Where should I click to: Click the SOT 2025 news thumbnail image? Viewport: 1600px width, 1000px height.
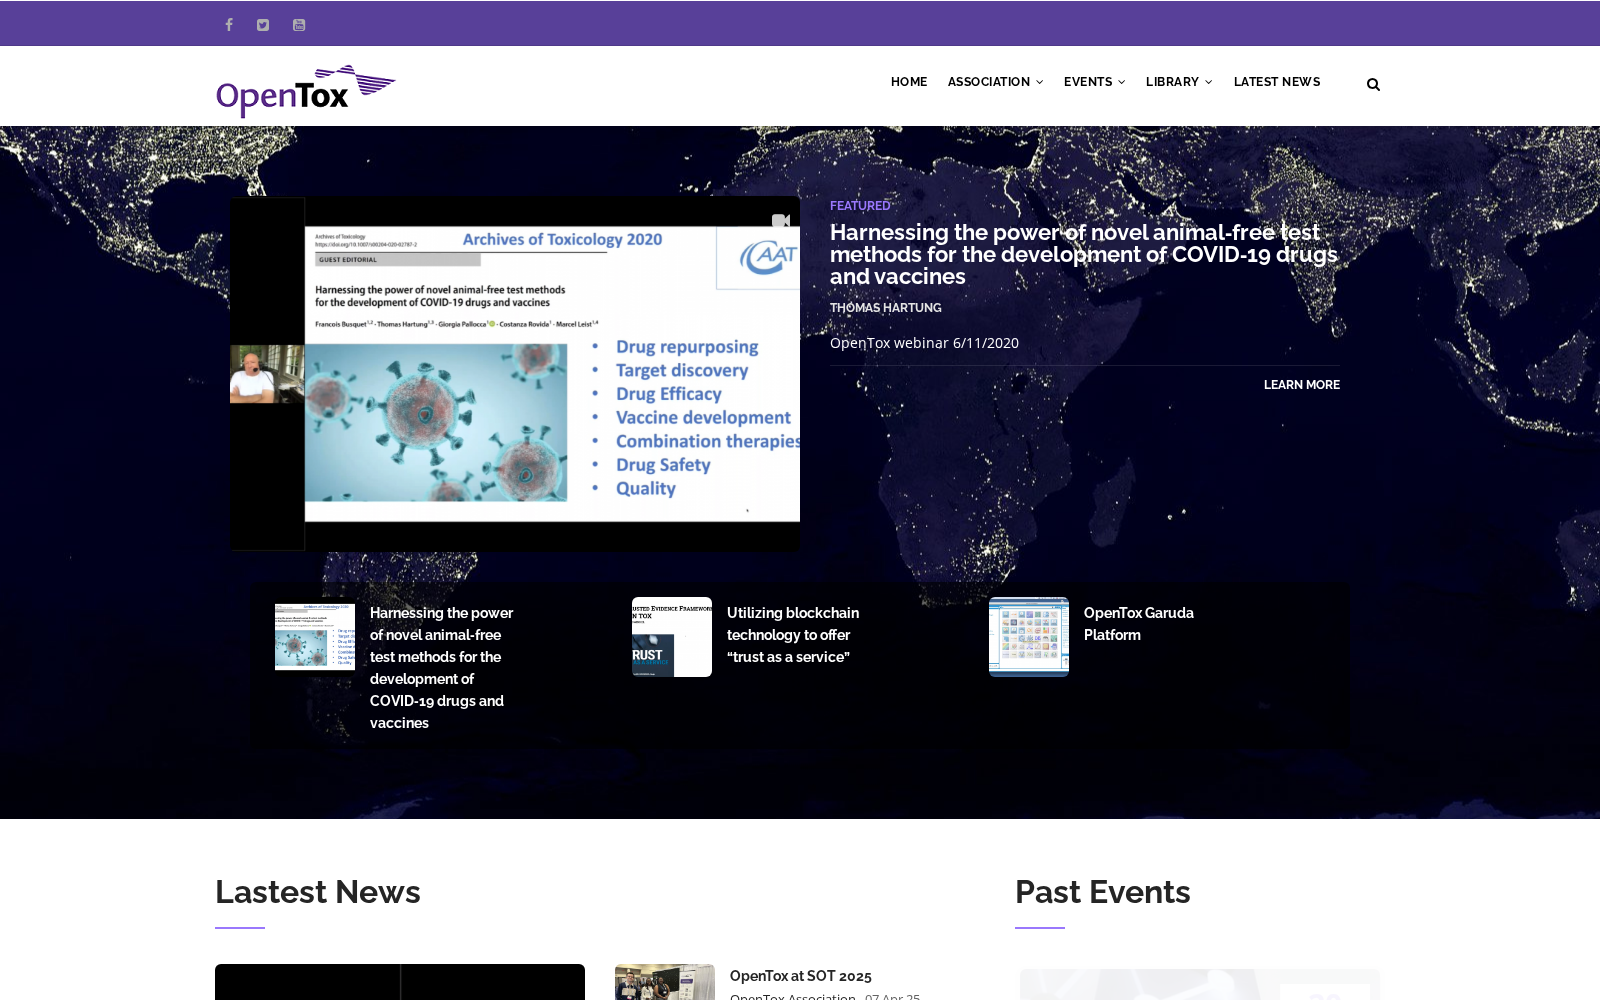click(665, 982)
